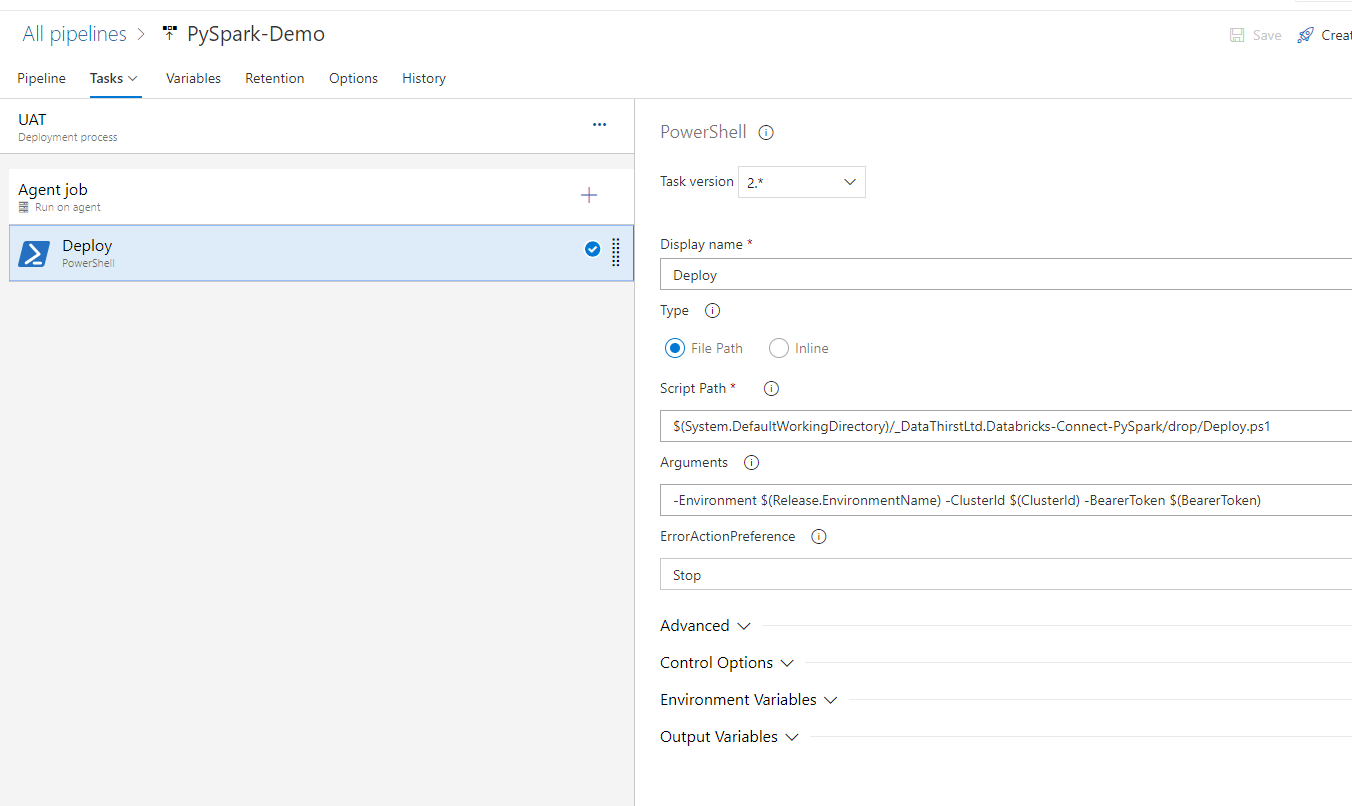The width and height of the screenshot is (1352, 806).
Task: Click the blue checkmark on Deploy task
Action: coord(592,249)
